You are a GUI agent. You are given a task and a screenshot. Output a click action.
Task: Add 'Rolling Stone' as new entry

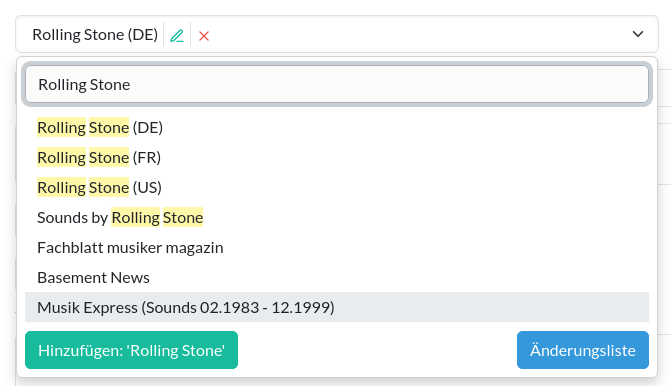tap(131, 350)
